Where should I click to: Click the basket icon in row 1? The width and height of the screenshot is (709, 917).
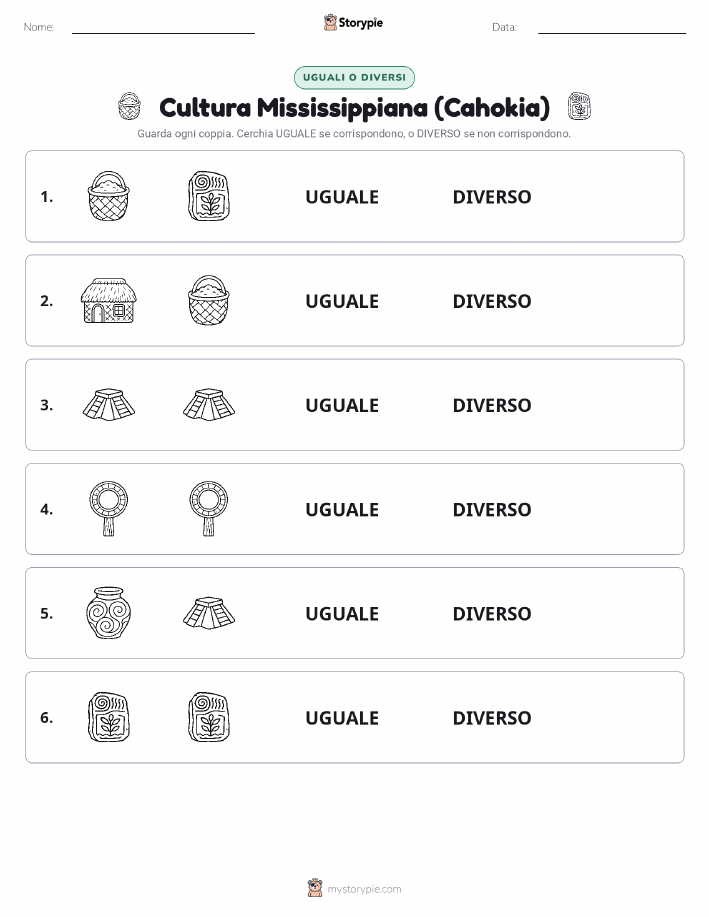(x=108, y=196)
